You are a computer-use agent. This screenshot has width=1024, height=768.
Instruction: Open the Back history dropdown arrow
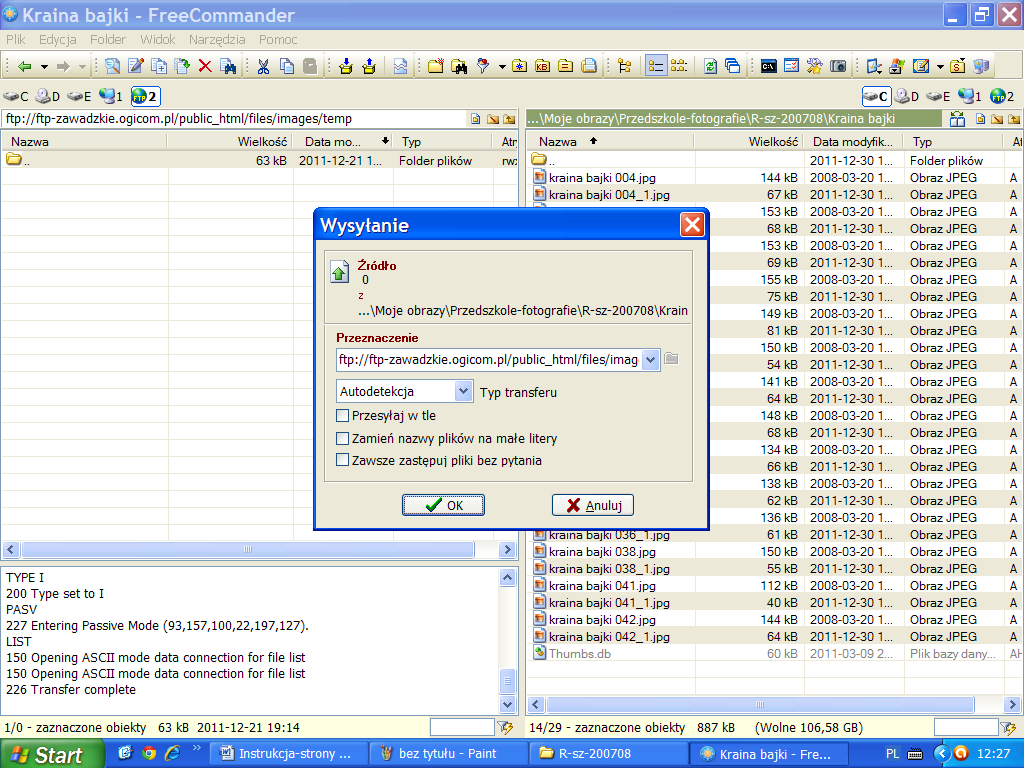click(x=44, y=67)
